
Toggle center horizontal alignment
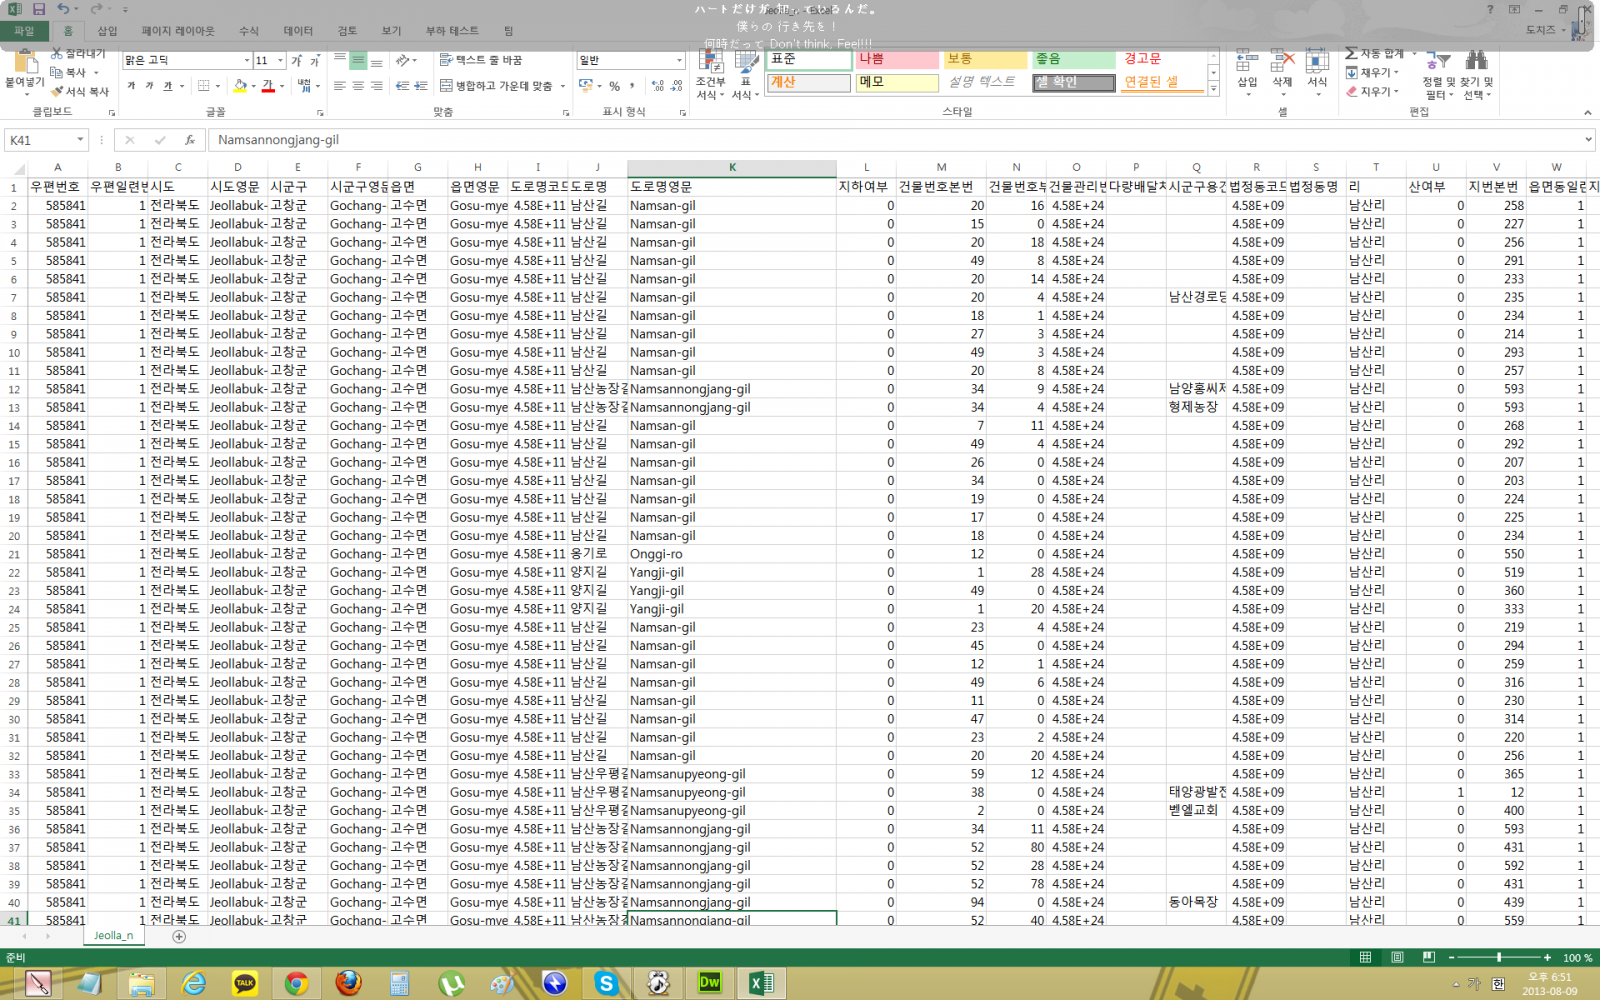tap(358, 86)
